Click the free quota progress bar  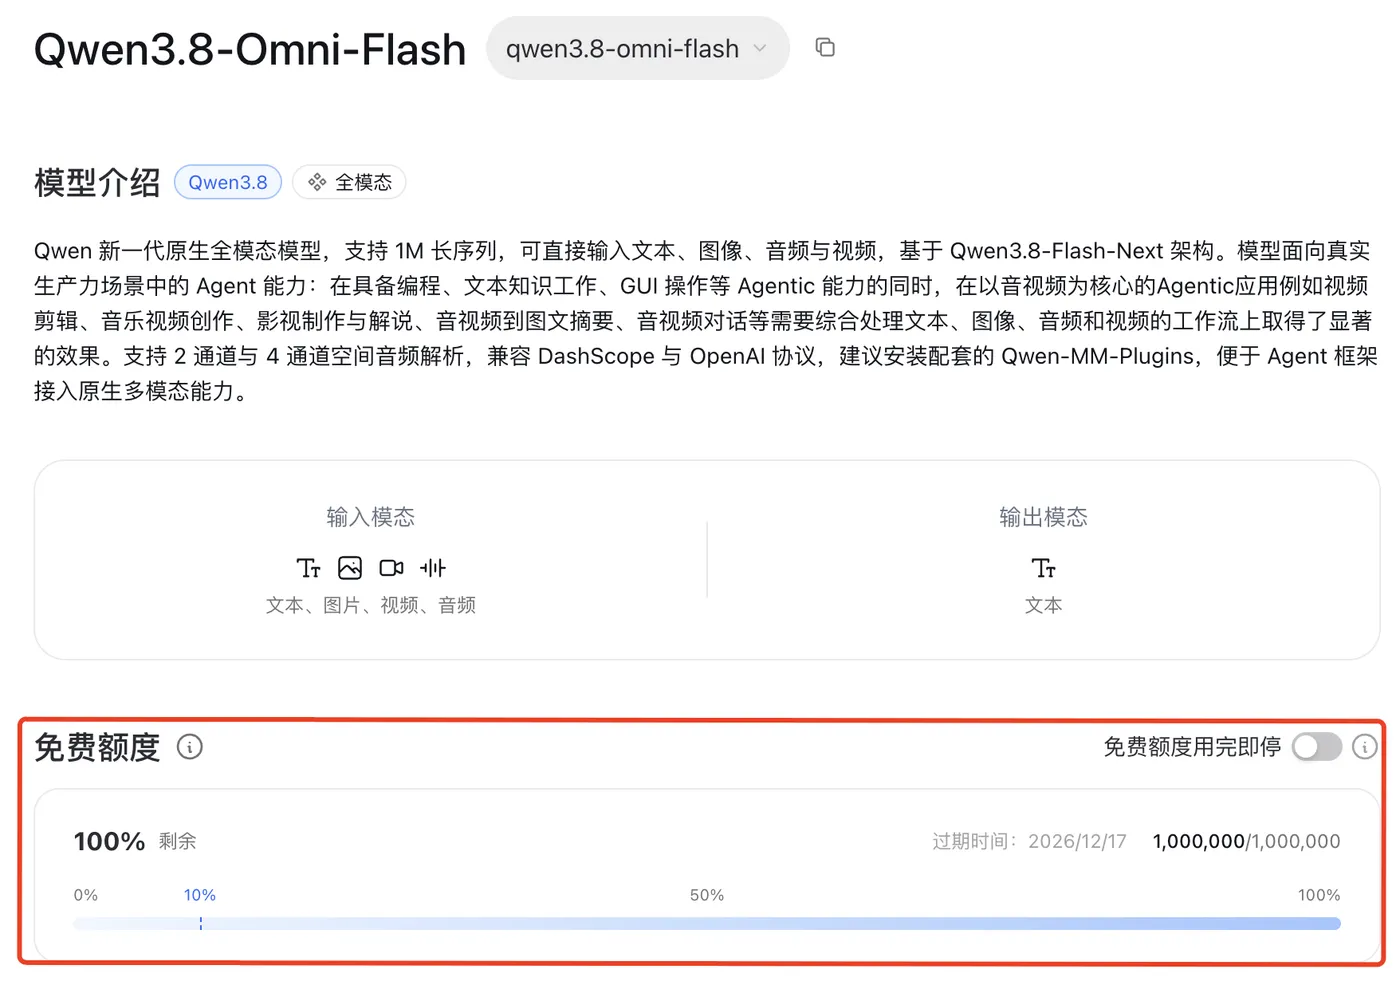pos(707,924)
